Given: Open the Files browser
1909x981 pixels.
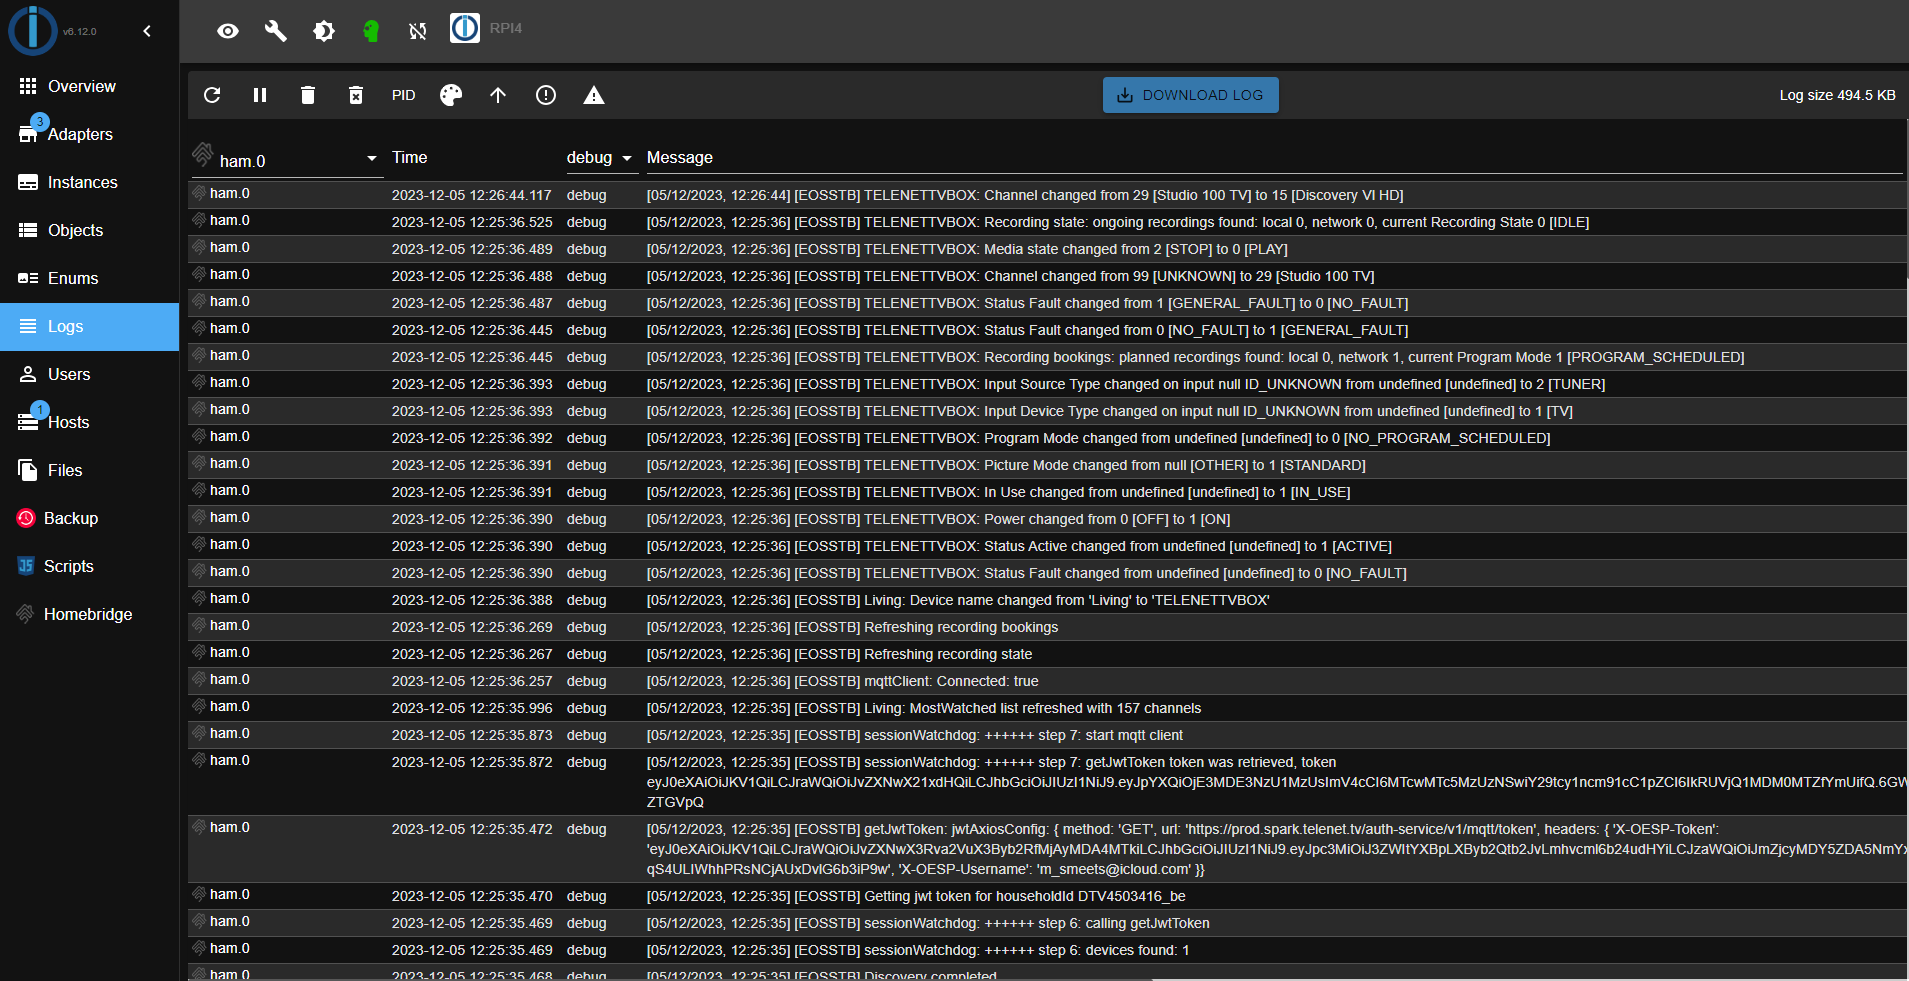Looking at the screenshot, I should (x=89, y=470).
